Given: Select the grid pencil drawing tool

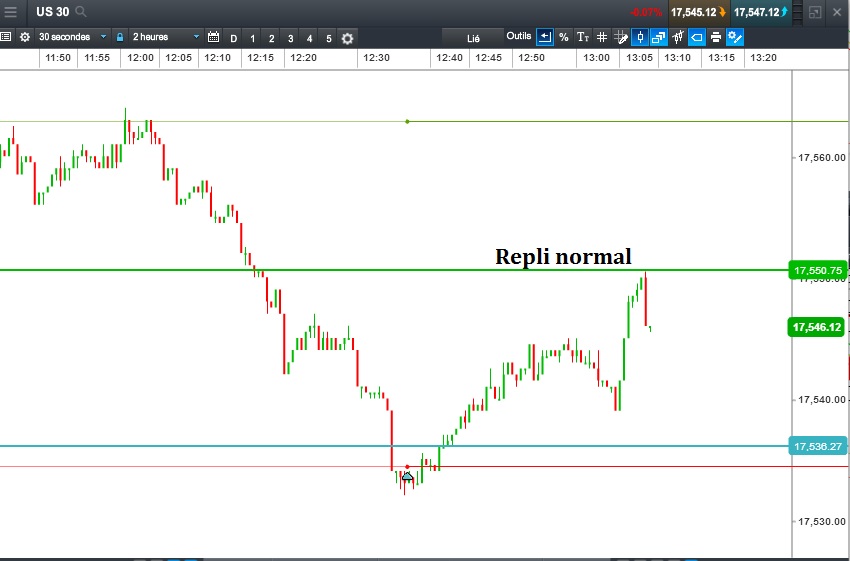Looking at the screenshot, I should (x=621, y=37).
